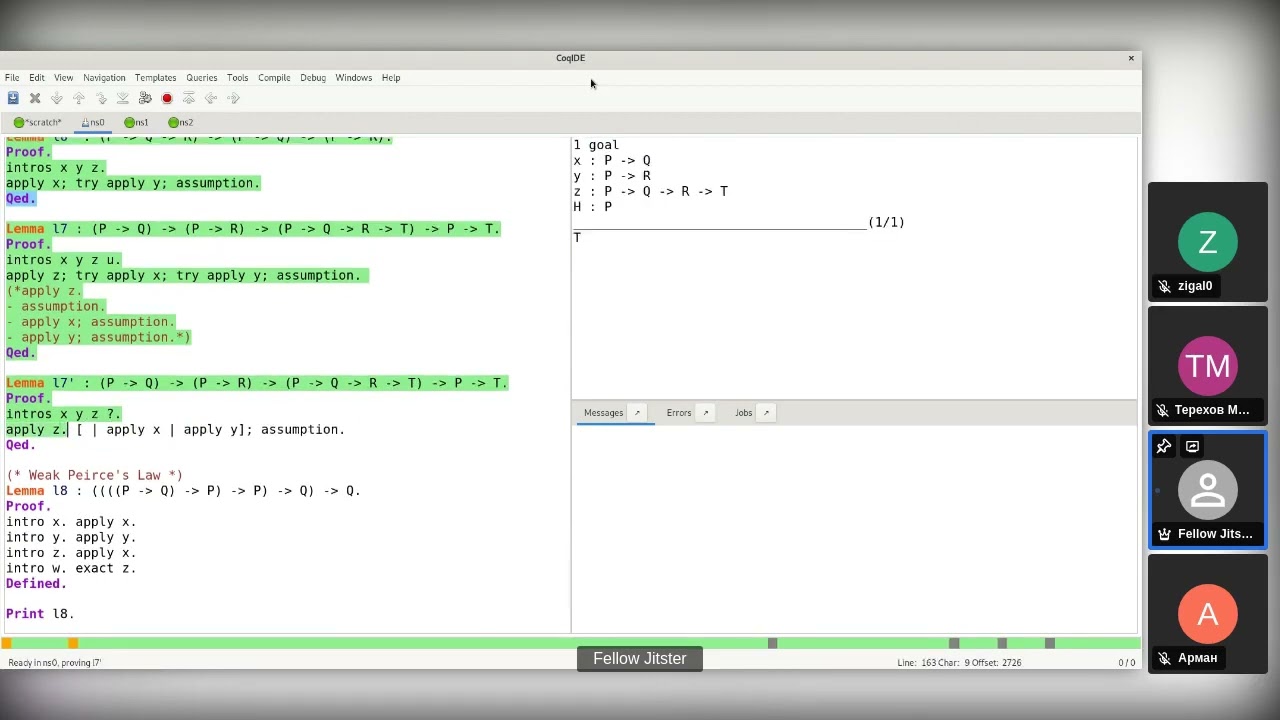Click the Next right-arrow toolbar icon

click(233, 98)
